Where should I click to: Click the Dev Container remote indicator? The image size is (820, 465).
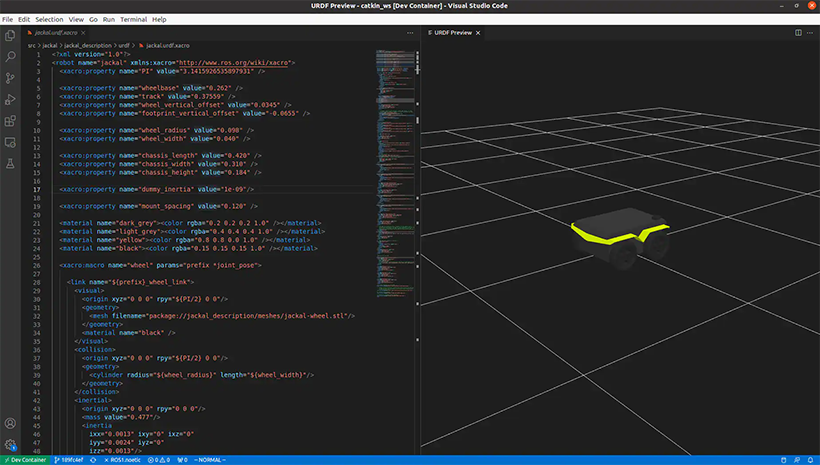25,460
